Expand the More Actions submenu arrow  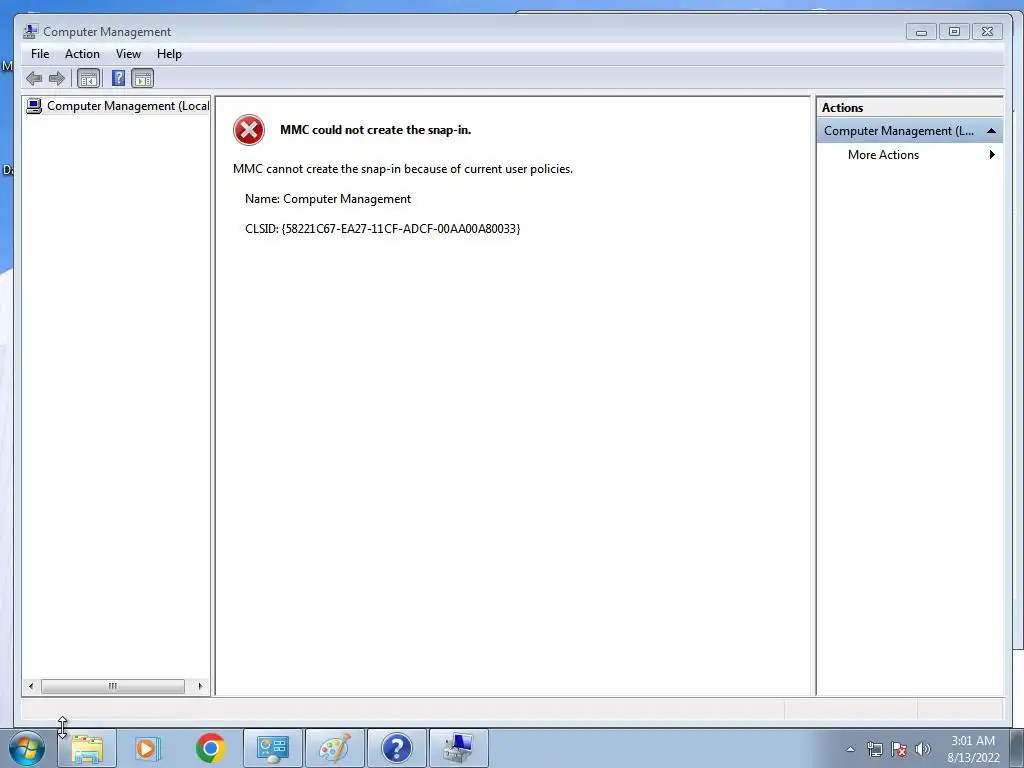(992, 155)
